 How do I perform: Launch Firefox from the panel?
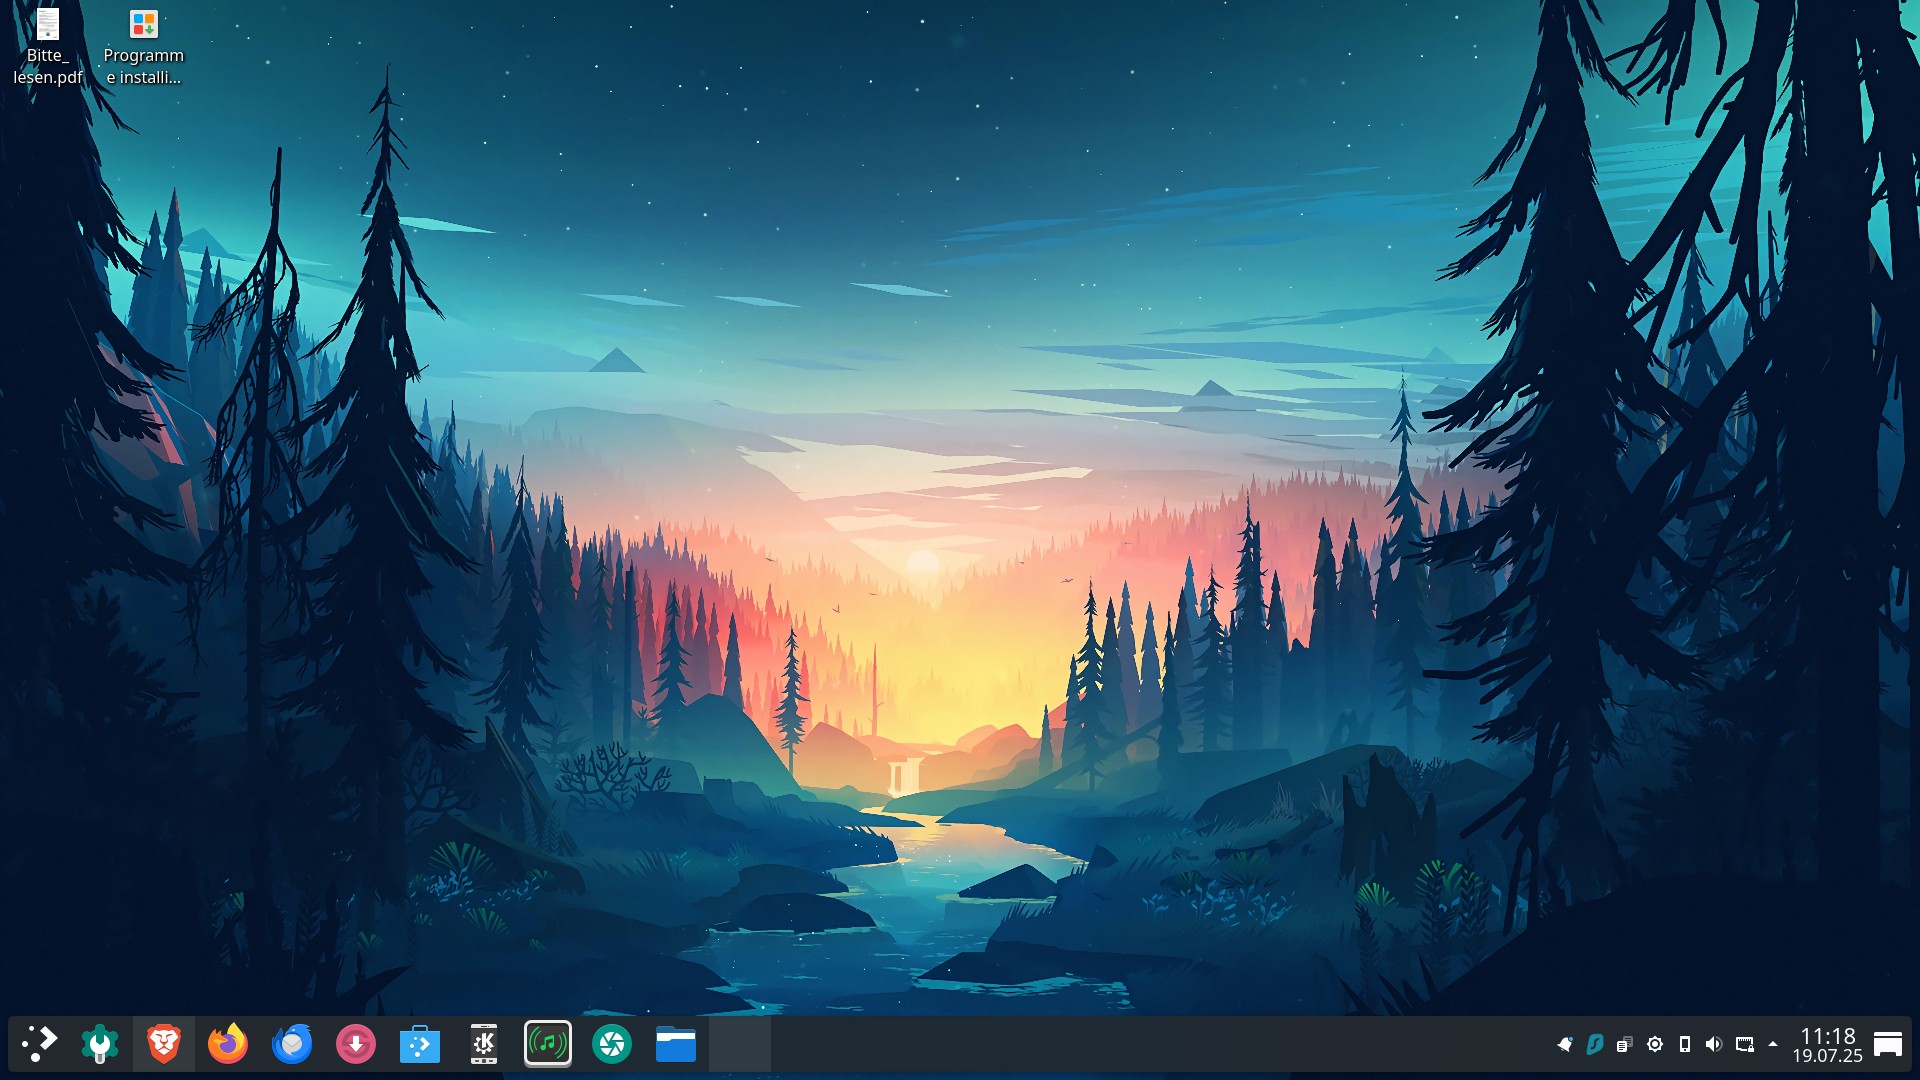point(228,1044)
